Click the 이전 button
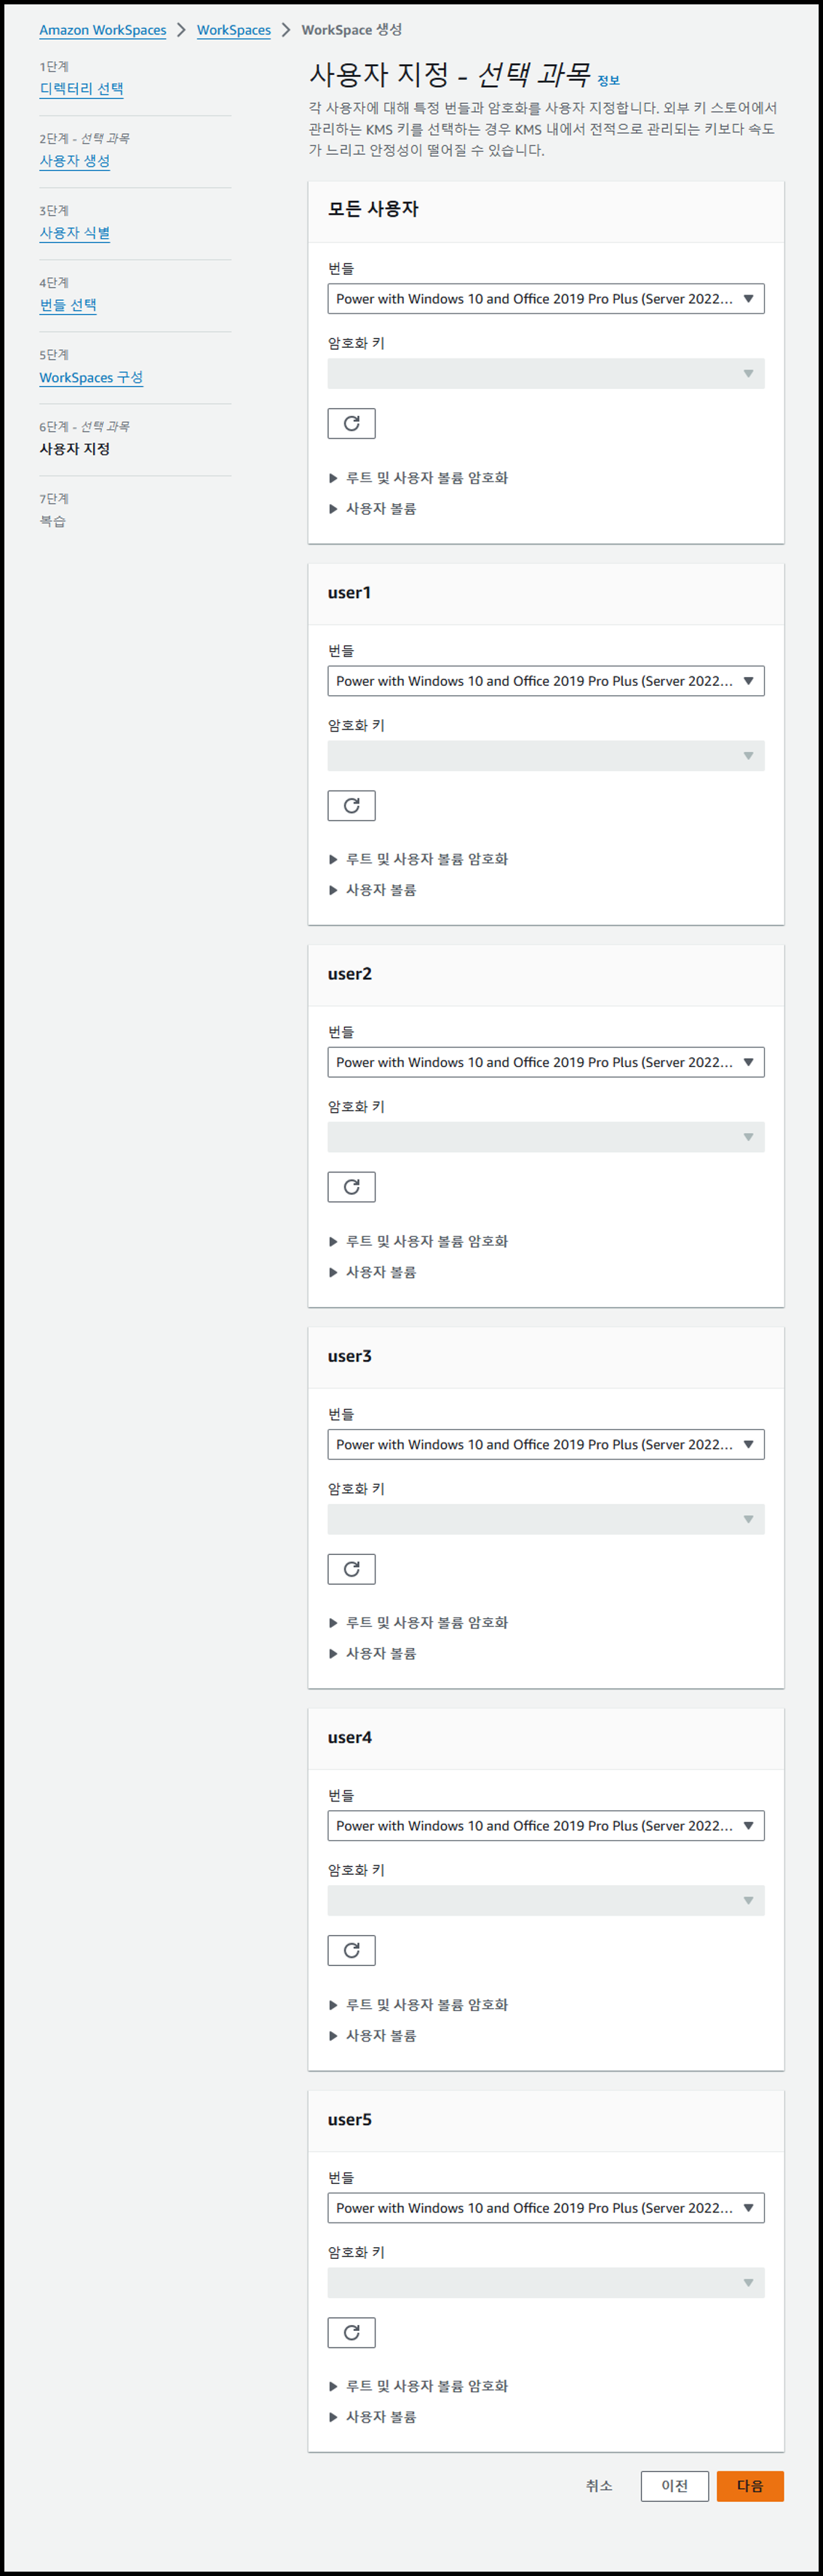823x2576 pixels. 675,2486
